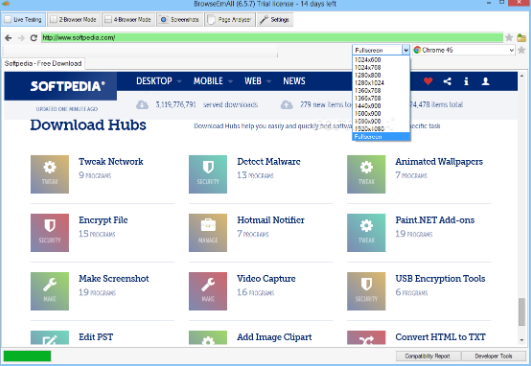Click the Tweak Network gear tile
Viewport: 531px width, 366px height.
point(50,174)
